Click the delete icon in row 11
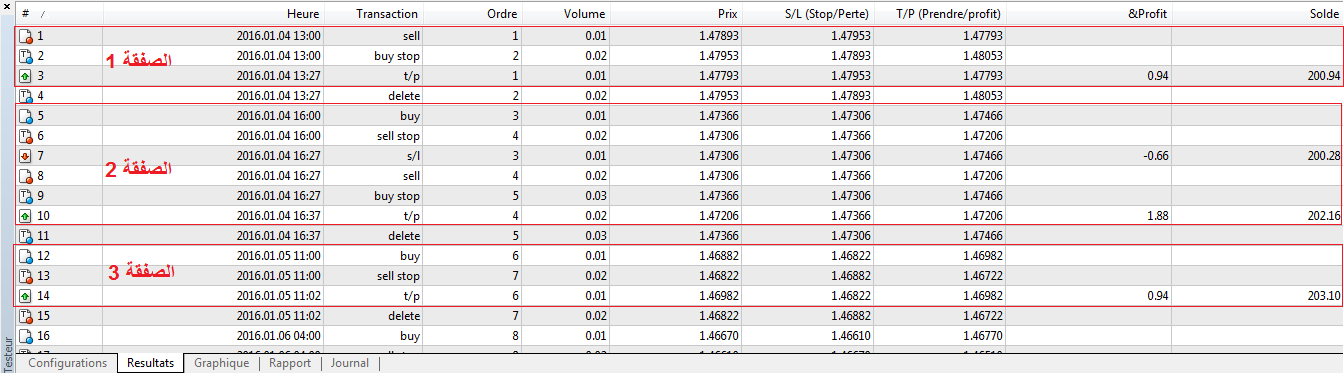 click(x=26, y=236)
